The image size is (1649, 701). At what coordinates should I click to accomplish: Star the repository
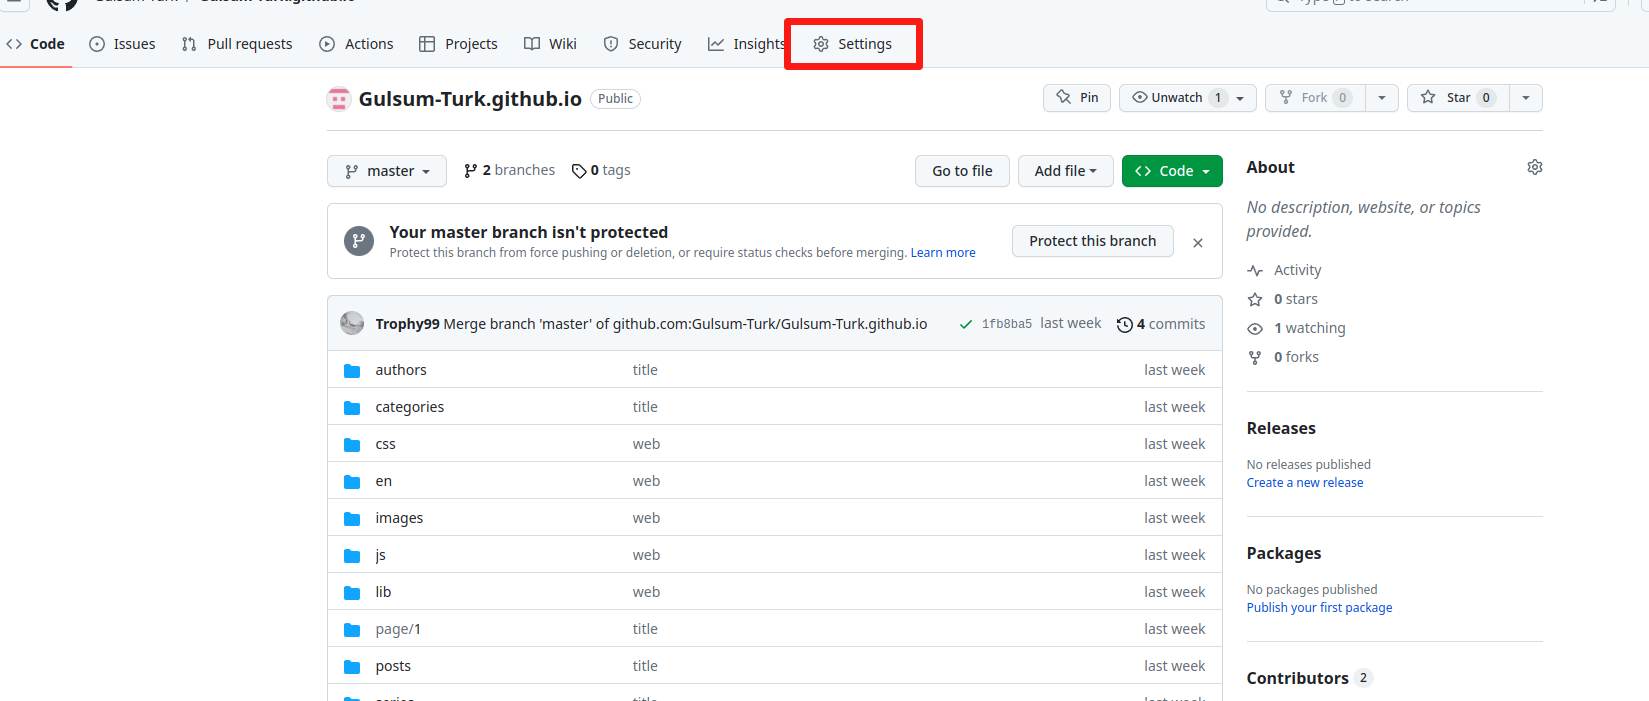pos(1458,97)
